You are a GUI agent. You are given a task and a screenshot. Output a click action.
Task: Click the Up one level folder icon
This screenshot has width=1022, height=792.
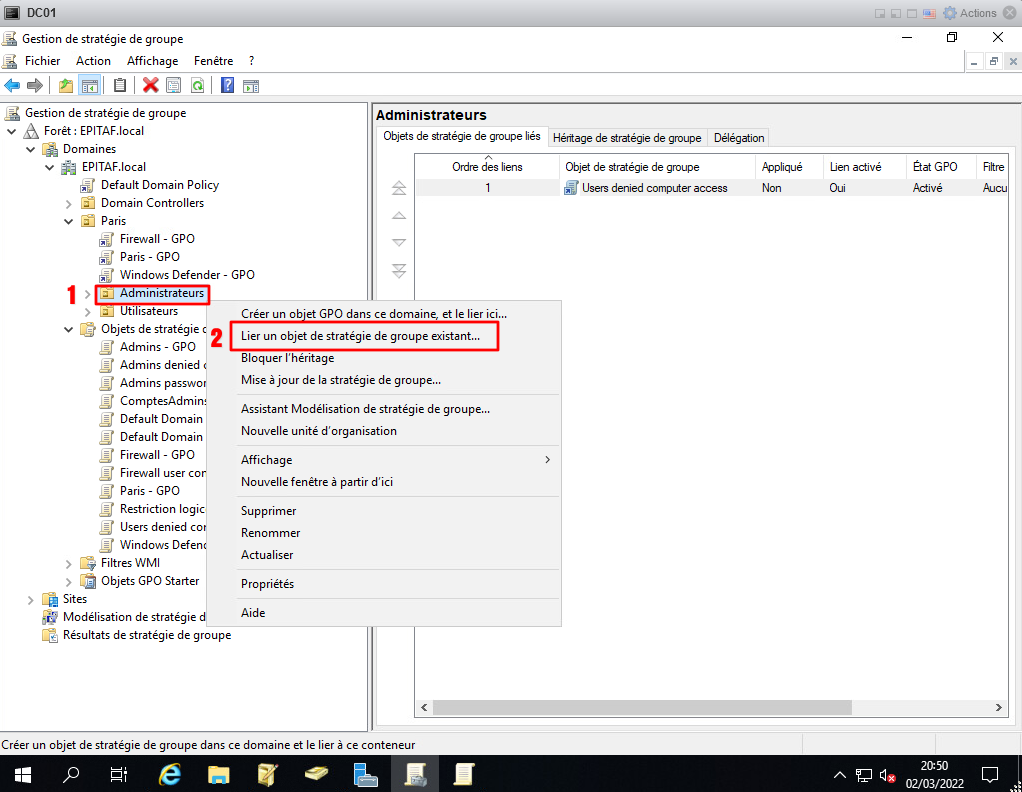(66, 86)
